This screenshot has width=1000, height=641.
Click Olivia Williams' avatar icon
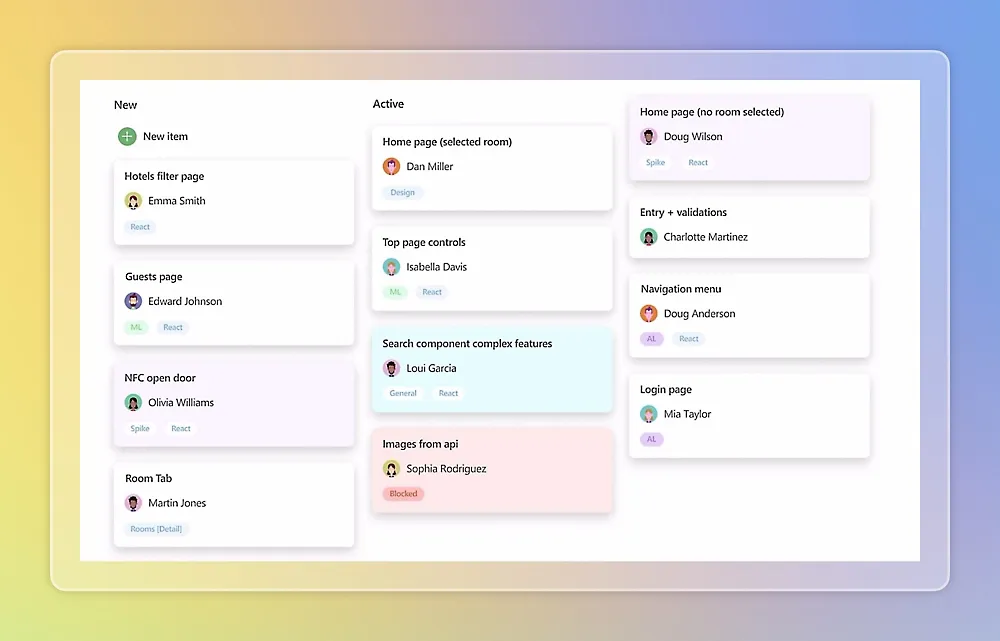tap(133, 402)
